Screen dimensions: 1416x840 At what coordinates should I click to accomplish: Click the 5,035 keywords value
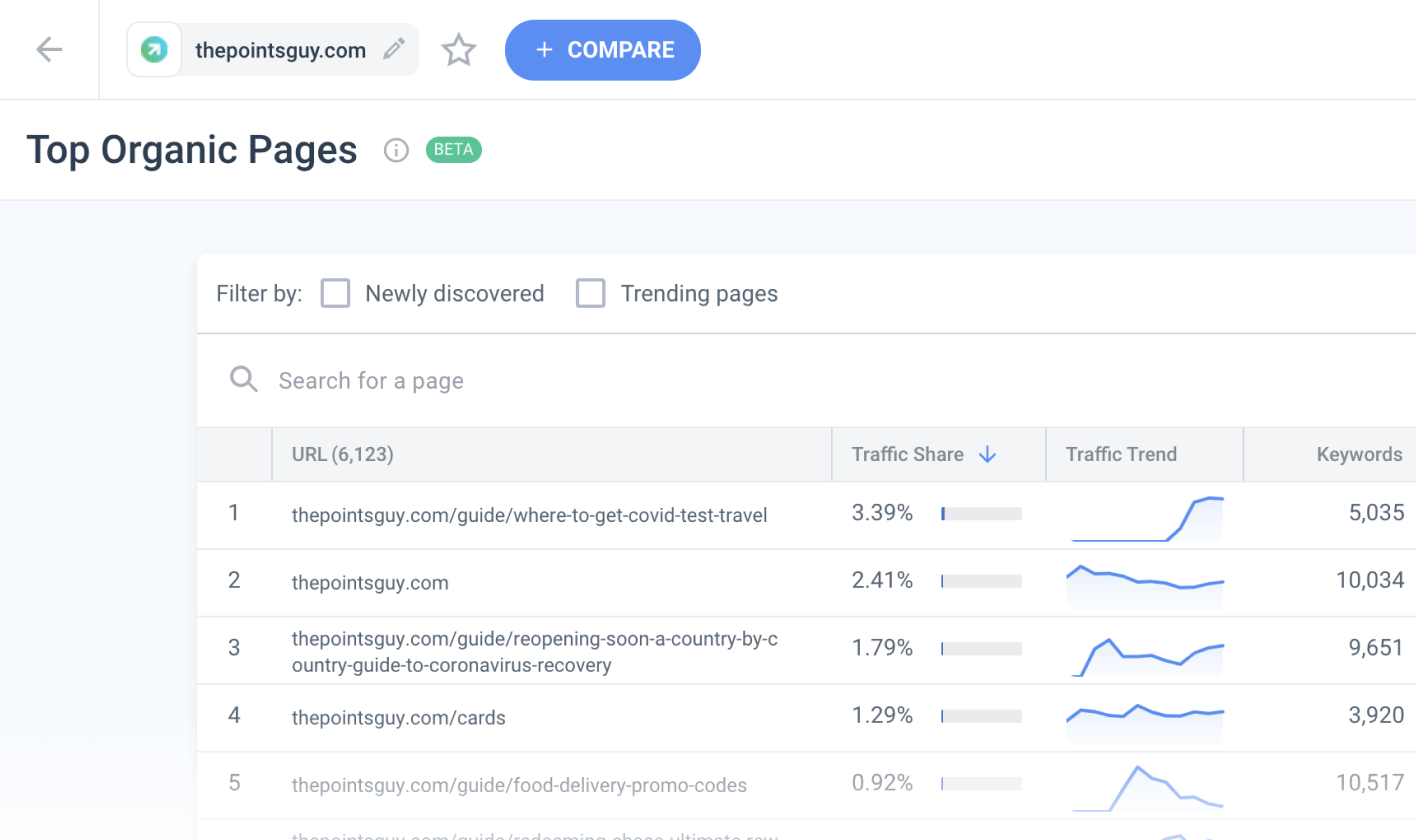(x=1376, y=513)
